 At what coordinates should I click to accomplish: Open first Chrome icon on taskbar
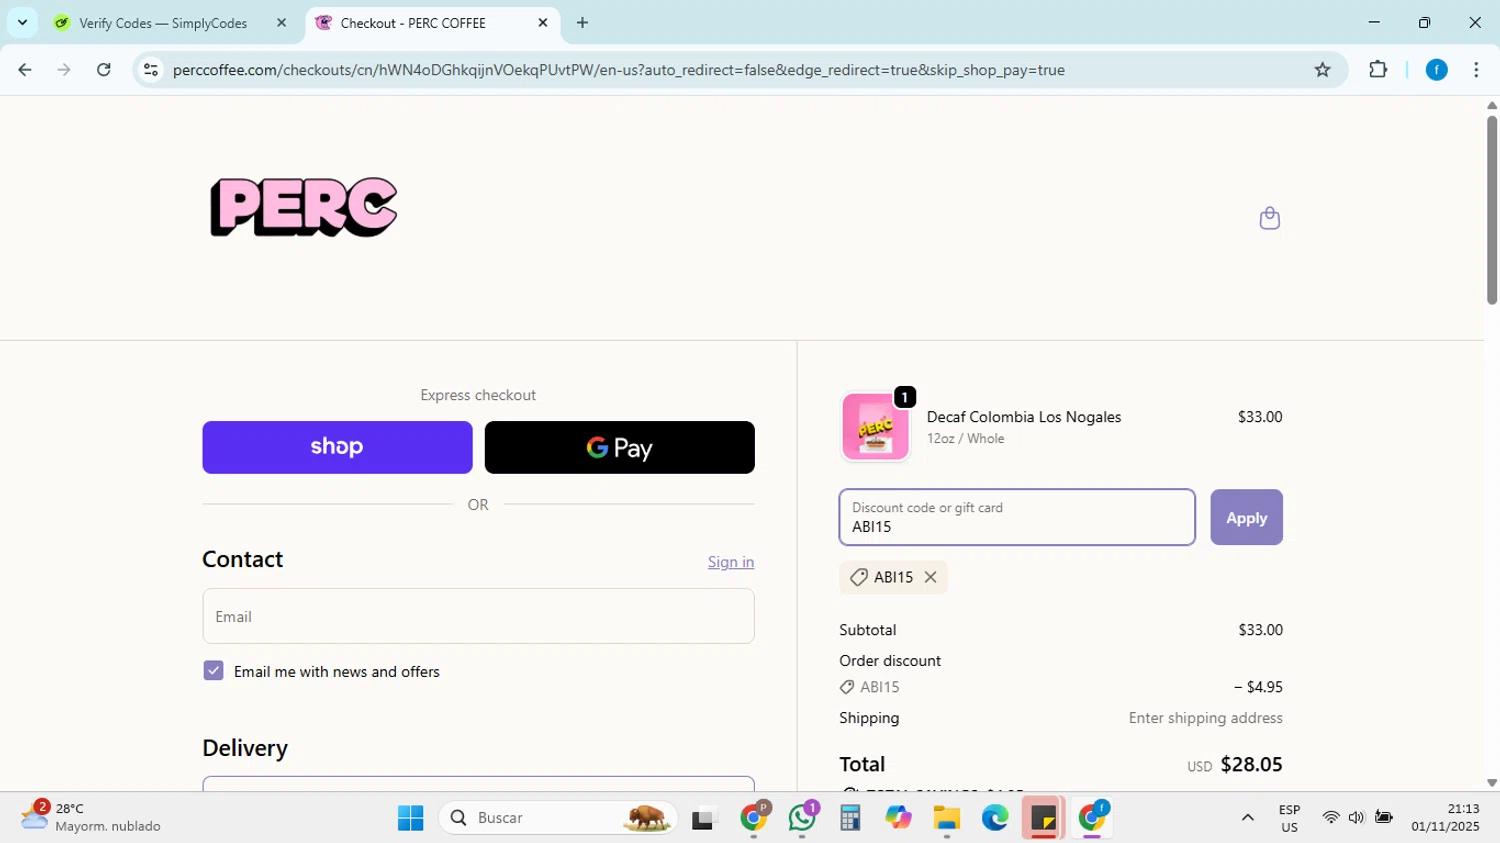(x=754, y=818)
